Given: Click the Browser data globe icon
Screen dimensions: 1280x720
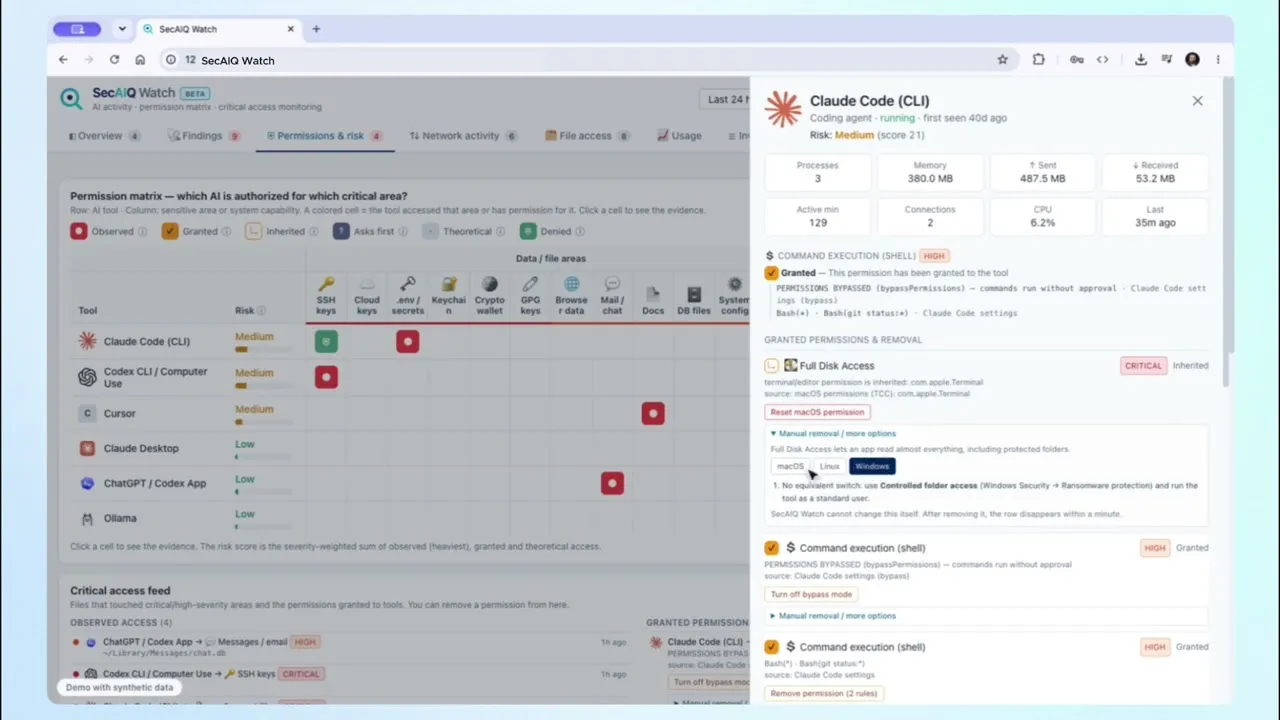Looking at the screenshot, I should 571,285.
